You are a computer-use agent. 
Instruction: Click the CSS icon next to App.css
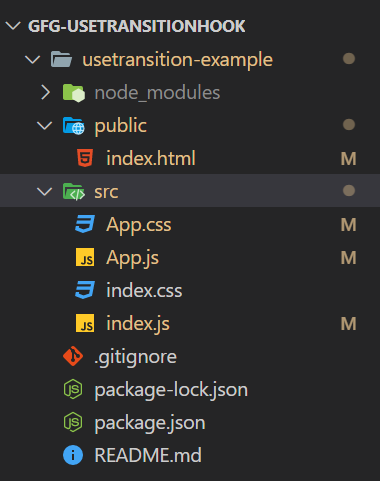tap(85, 224)
